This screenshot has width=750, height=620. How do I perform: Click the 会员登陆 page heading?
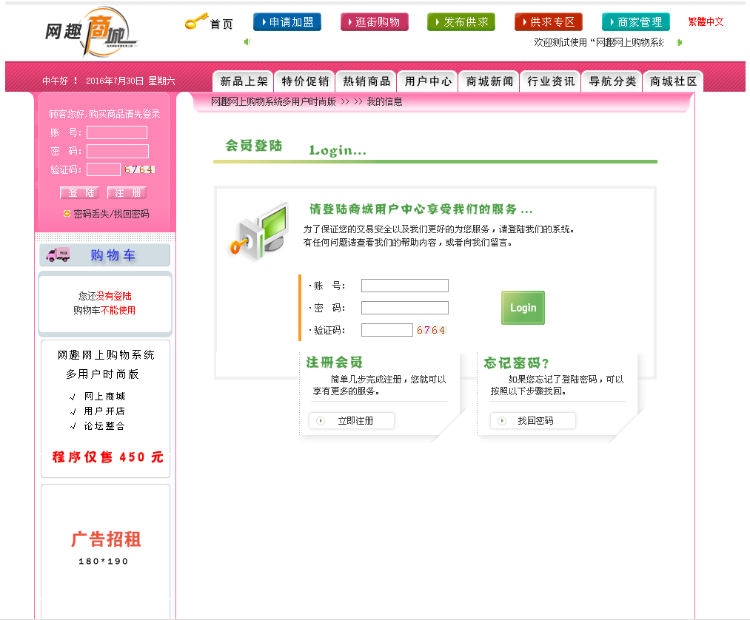point(254,145)
